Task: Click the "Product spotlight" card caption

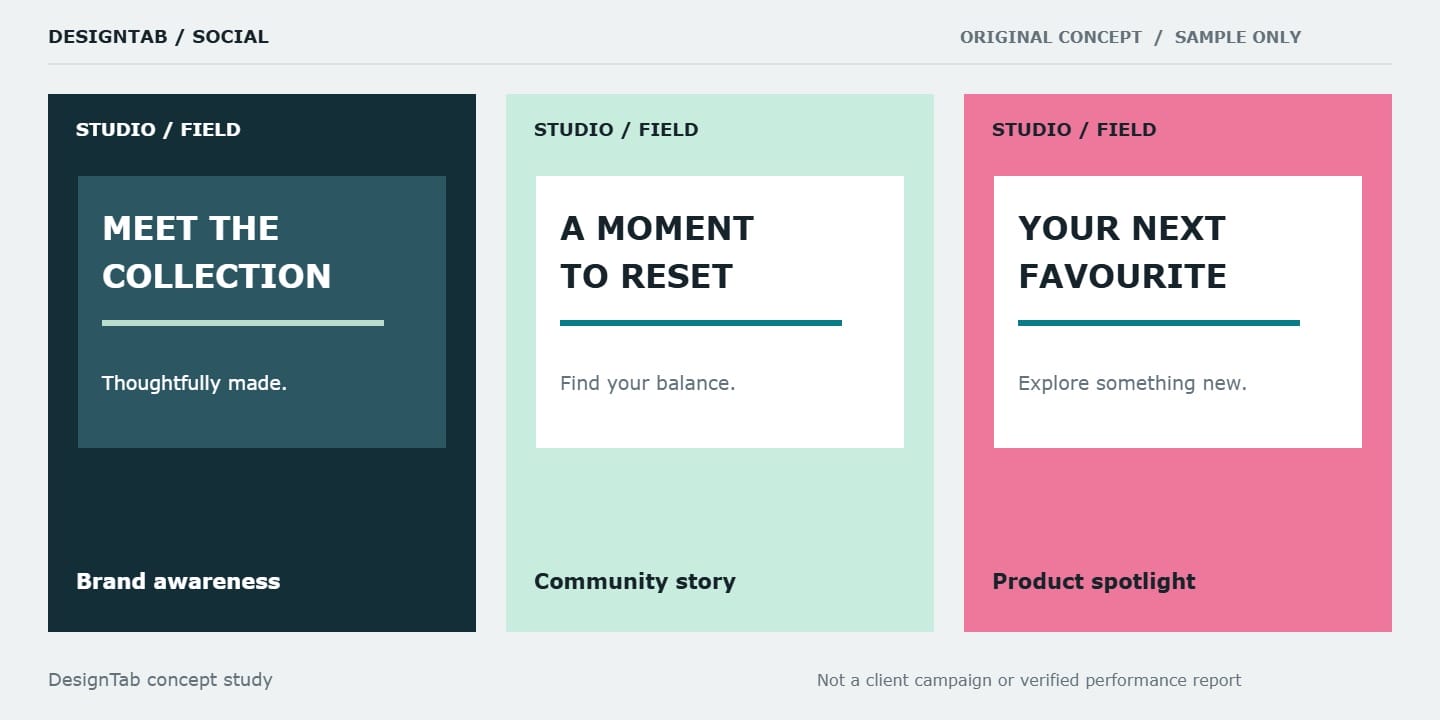Action: (x=1094, y=581)
